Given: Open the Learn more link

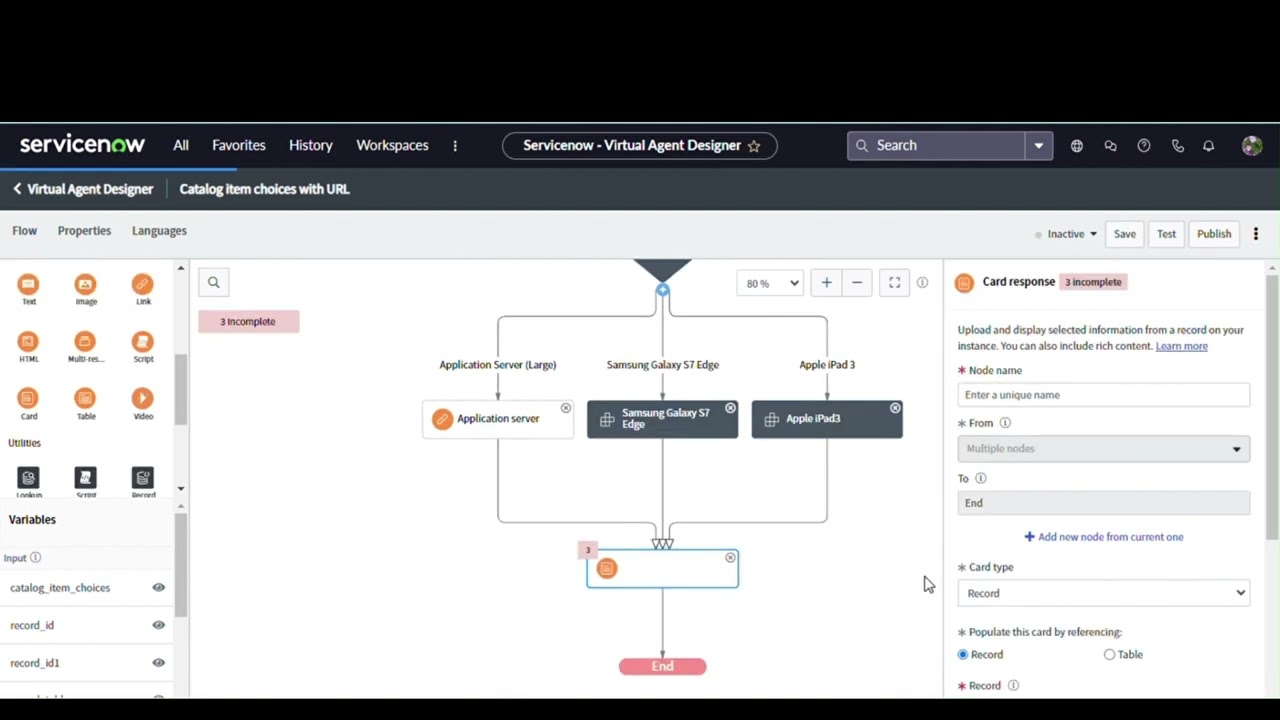Looking at the screenshot, I should pyautogui.click(x=1182, y=346).
